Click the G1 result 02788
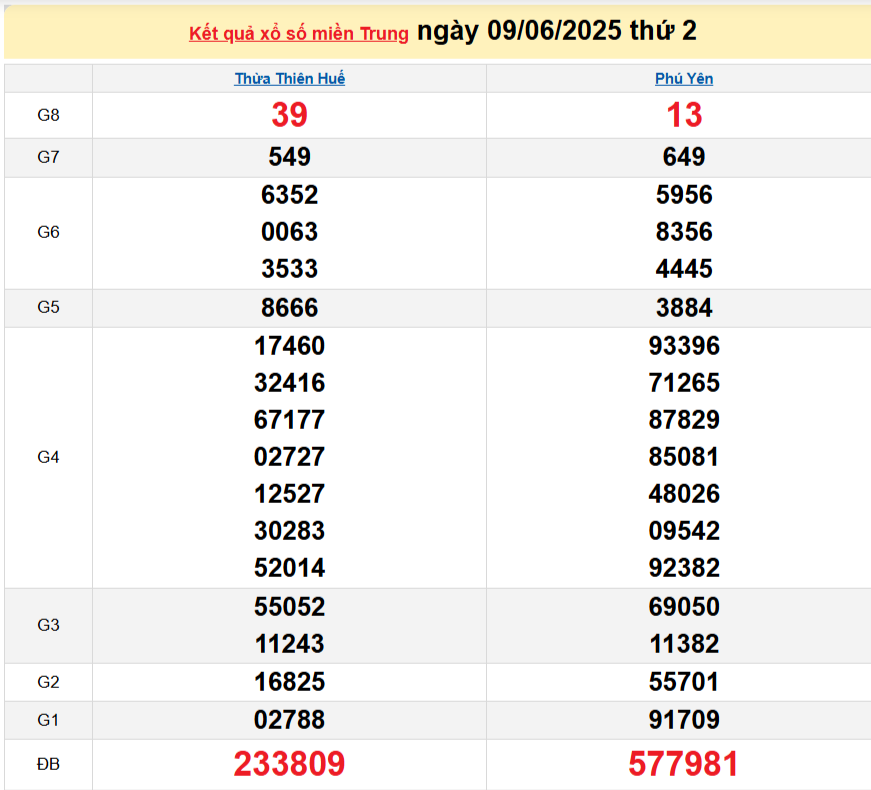 pos(289,720)
